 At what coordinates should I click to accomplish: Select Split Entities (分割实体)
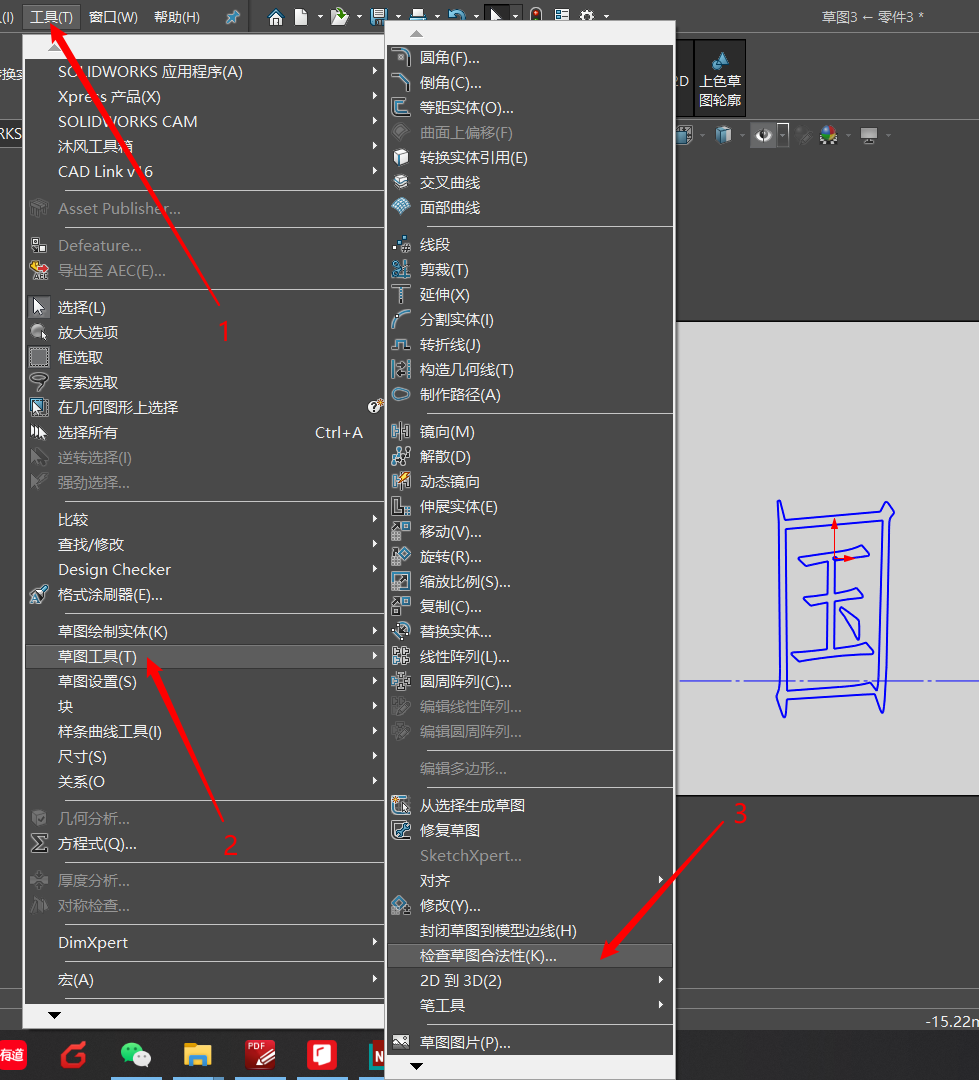(x=530, y=320)
